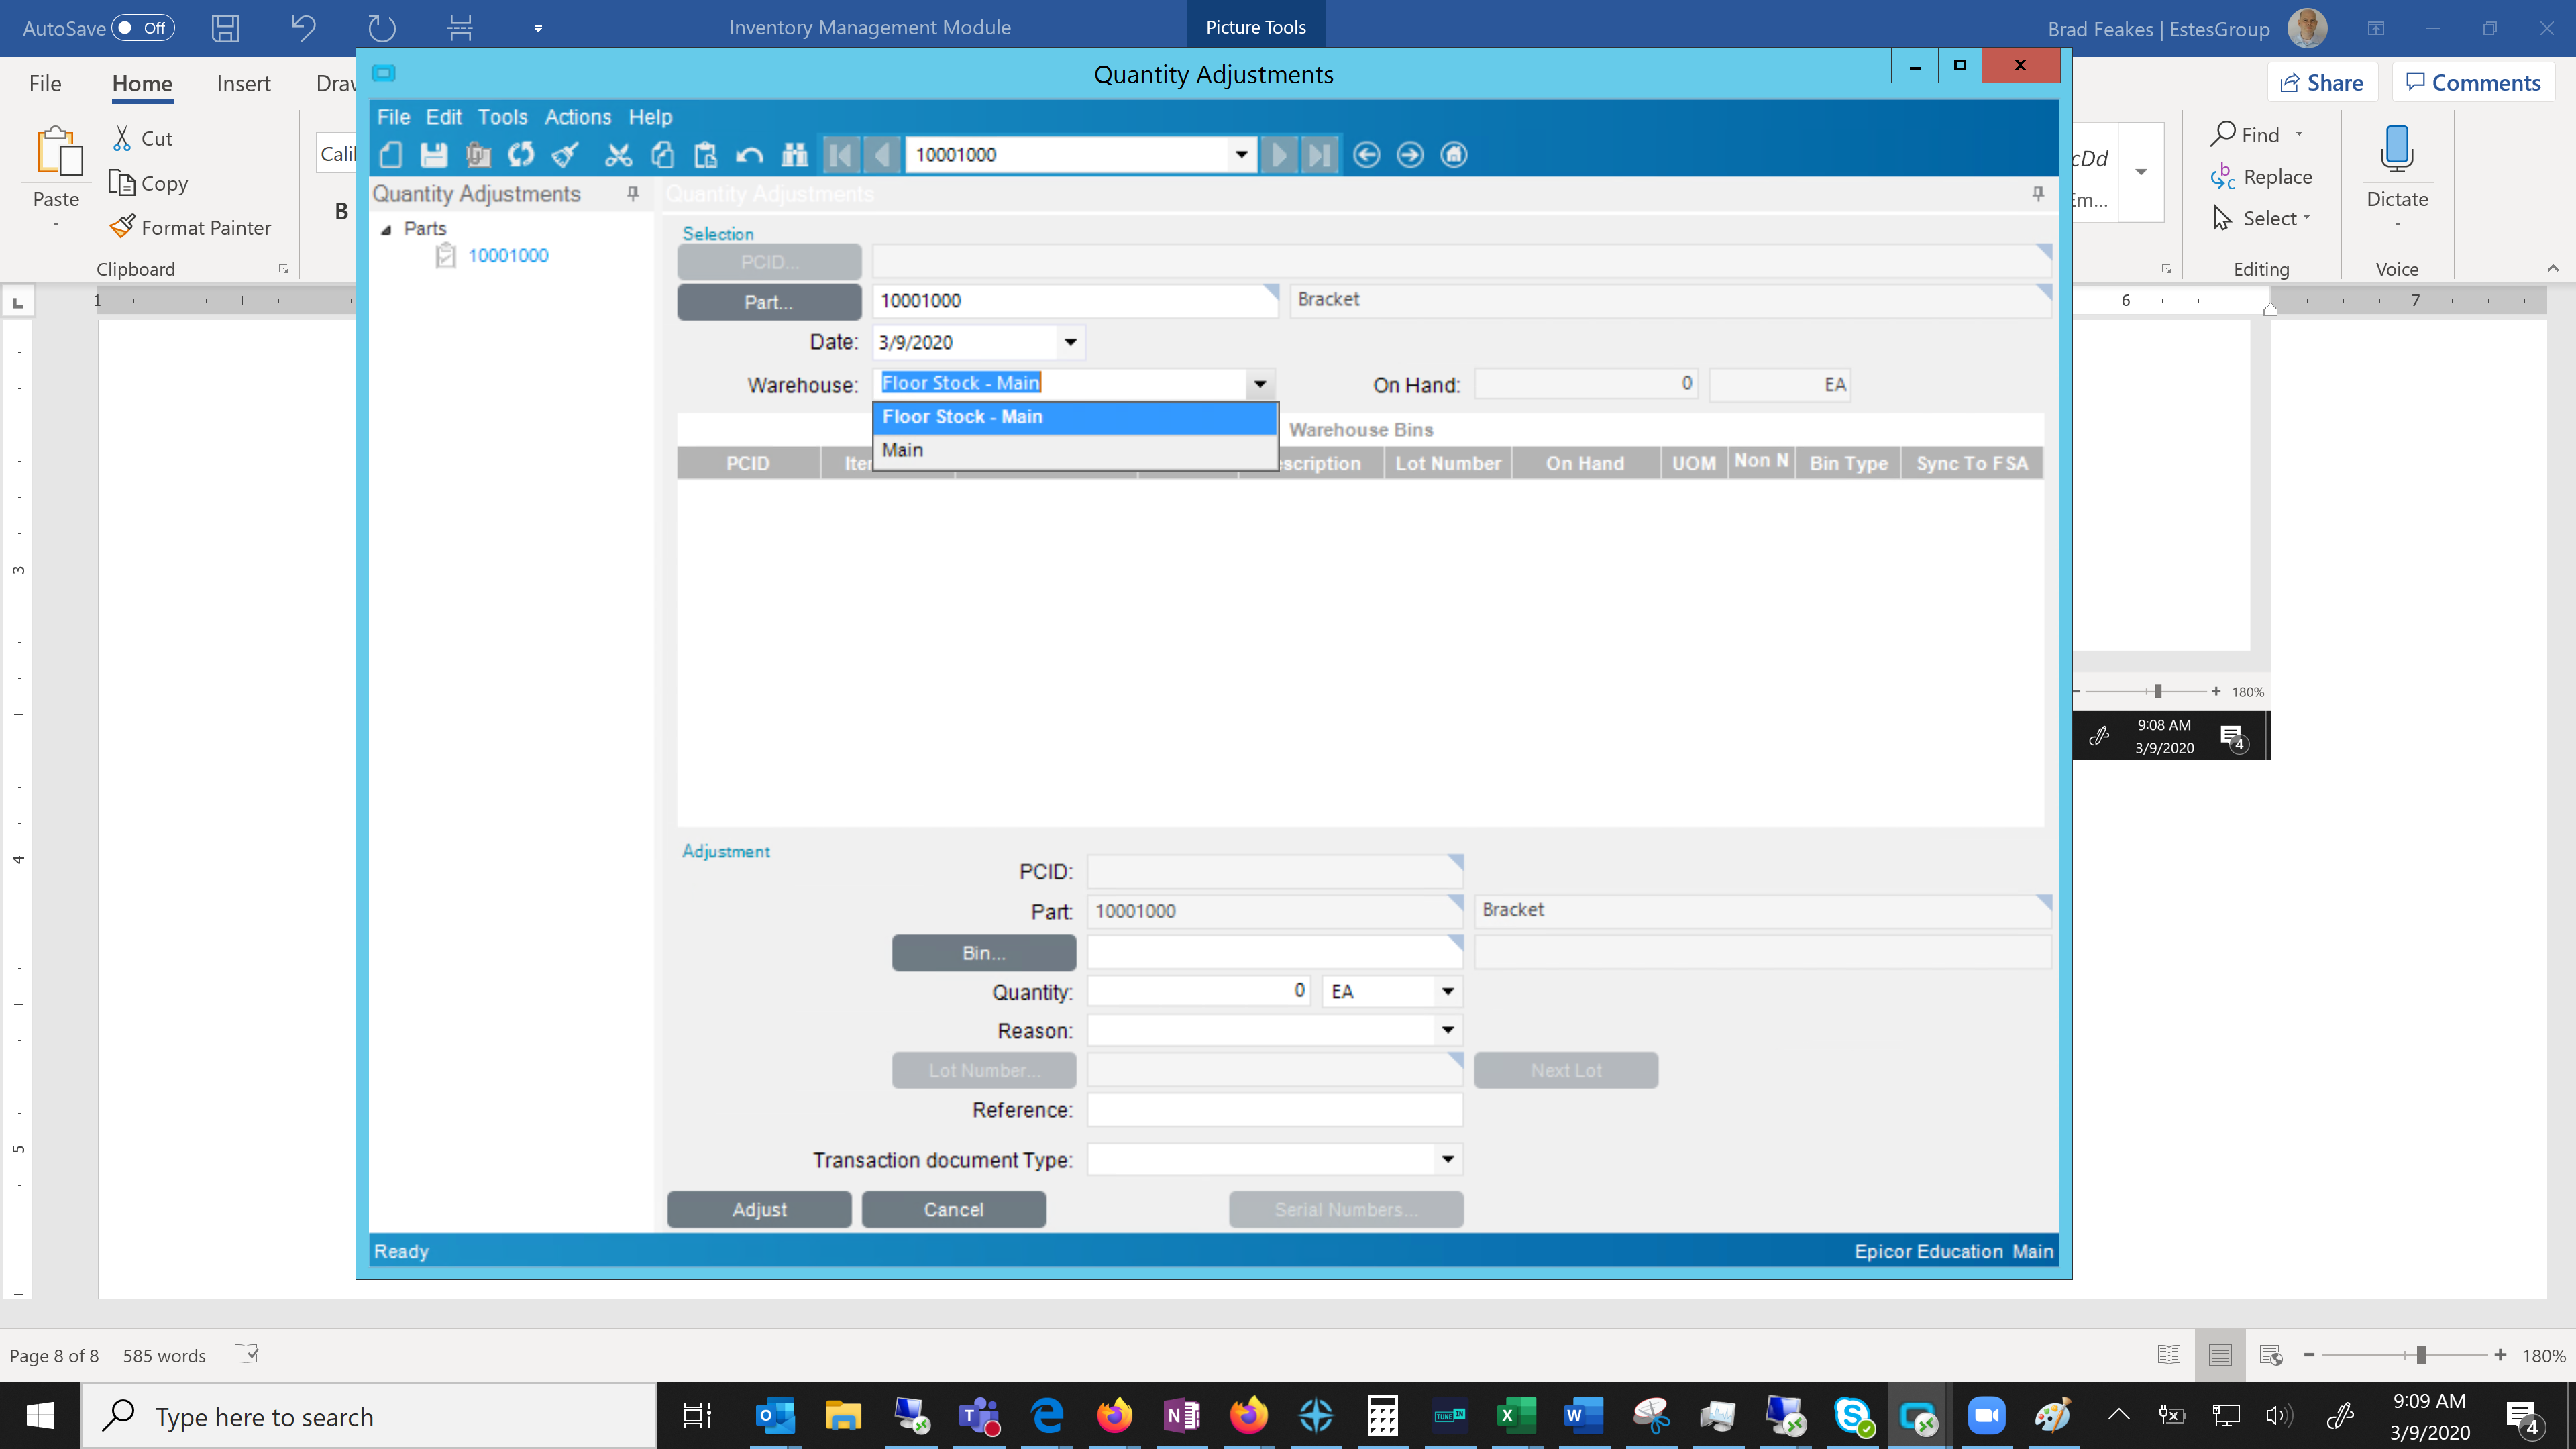Click the Clear broom icon in Epicor toolbar

click(565, 154)
